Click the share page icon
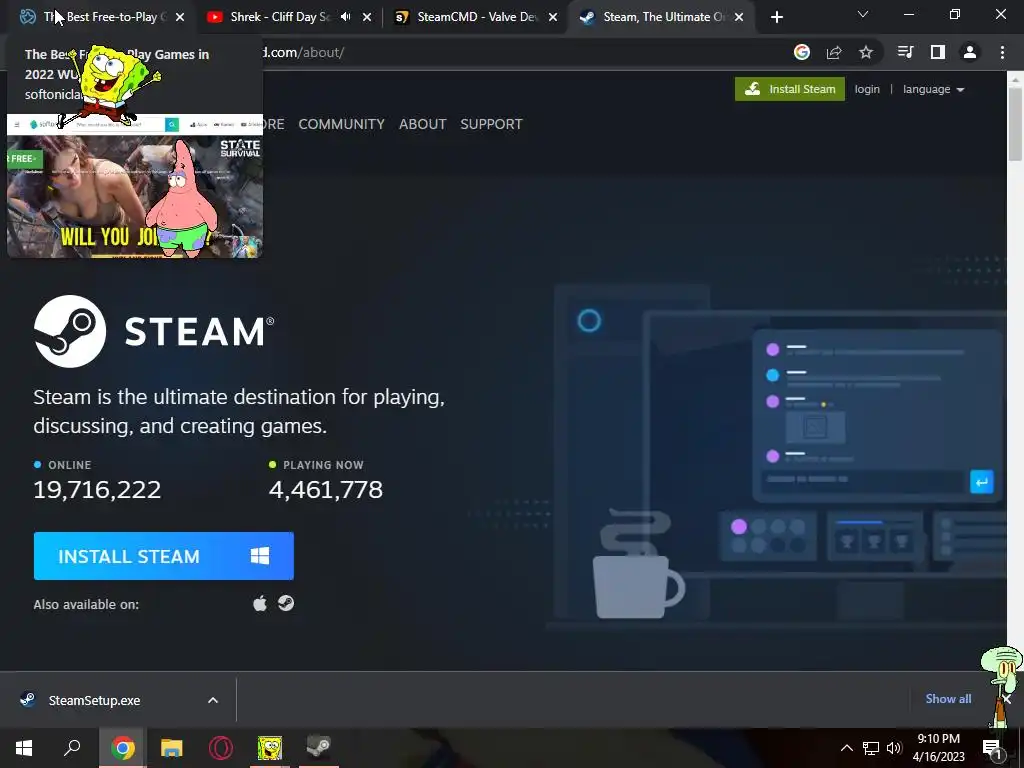The width and height of the screenshot is (1024, 768). click(x=834, y=52)
